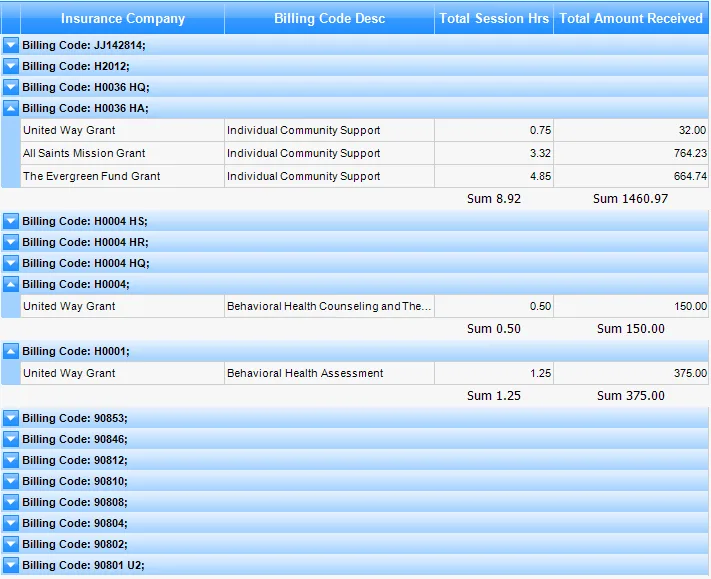Expand the Billing Code 90846 group
This screenshot has height=579, width=711.
click(11, 438)
